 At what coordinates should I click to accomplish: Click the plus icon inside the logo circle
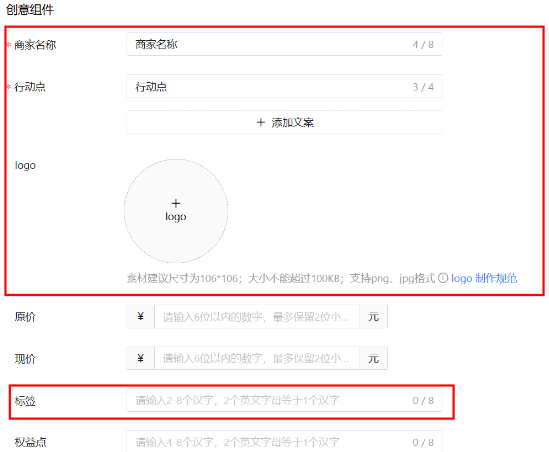pyautogui.click(x=176, y=203)
